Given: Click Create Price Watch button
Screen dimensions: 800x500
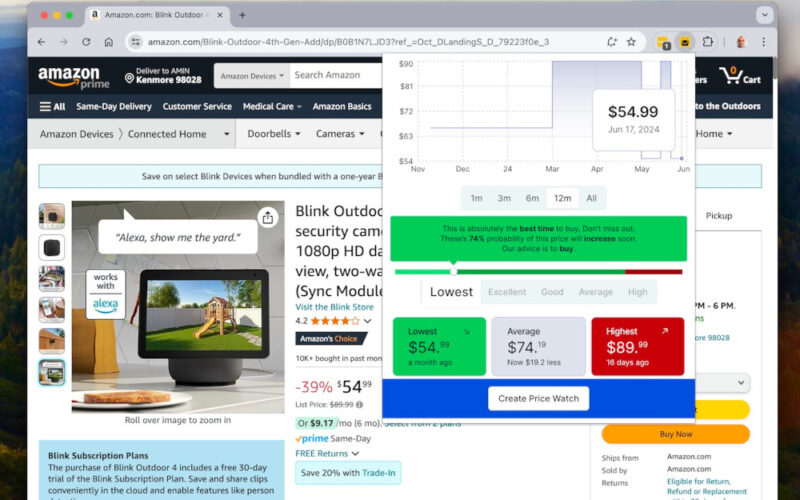Looking at the screenshot, I should pyautogui.click(x=538, y=398).
